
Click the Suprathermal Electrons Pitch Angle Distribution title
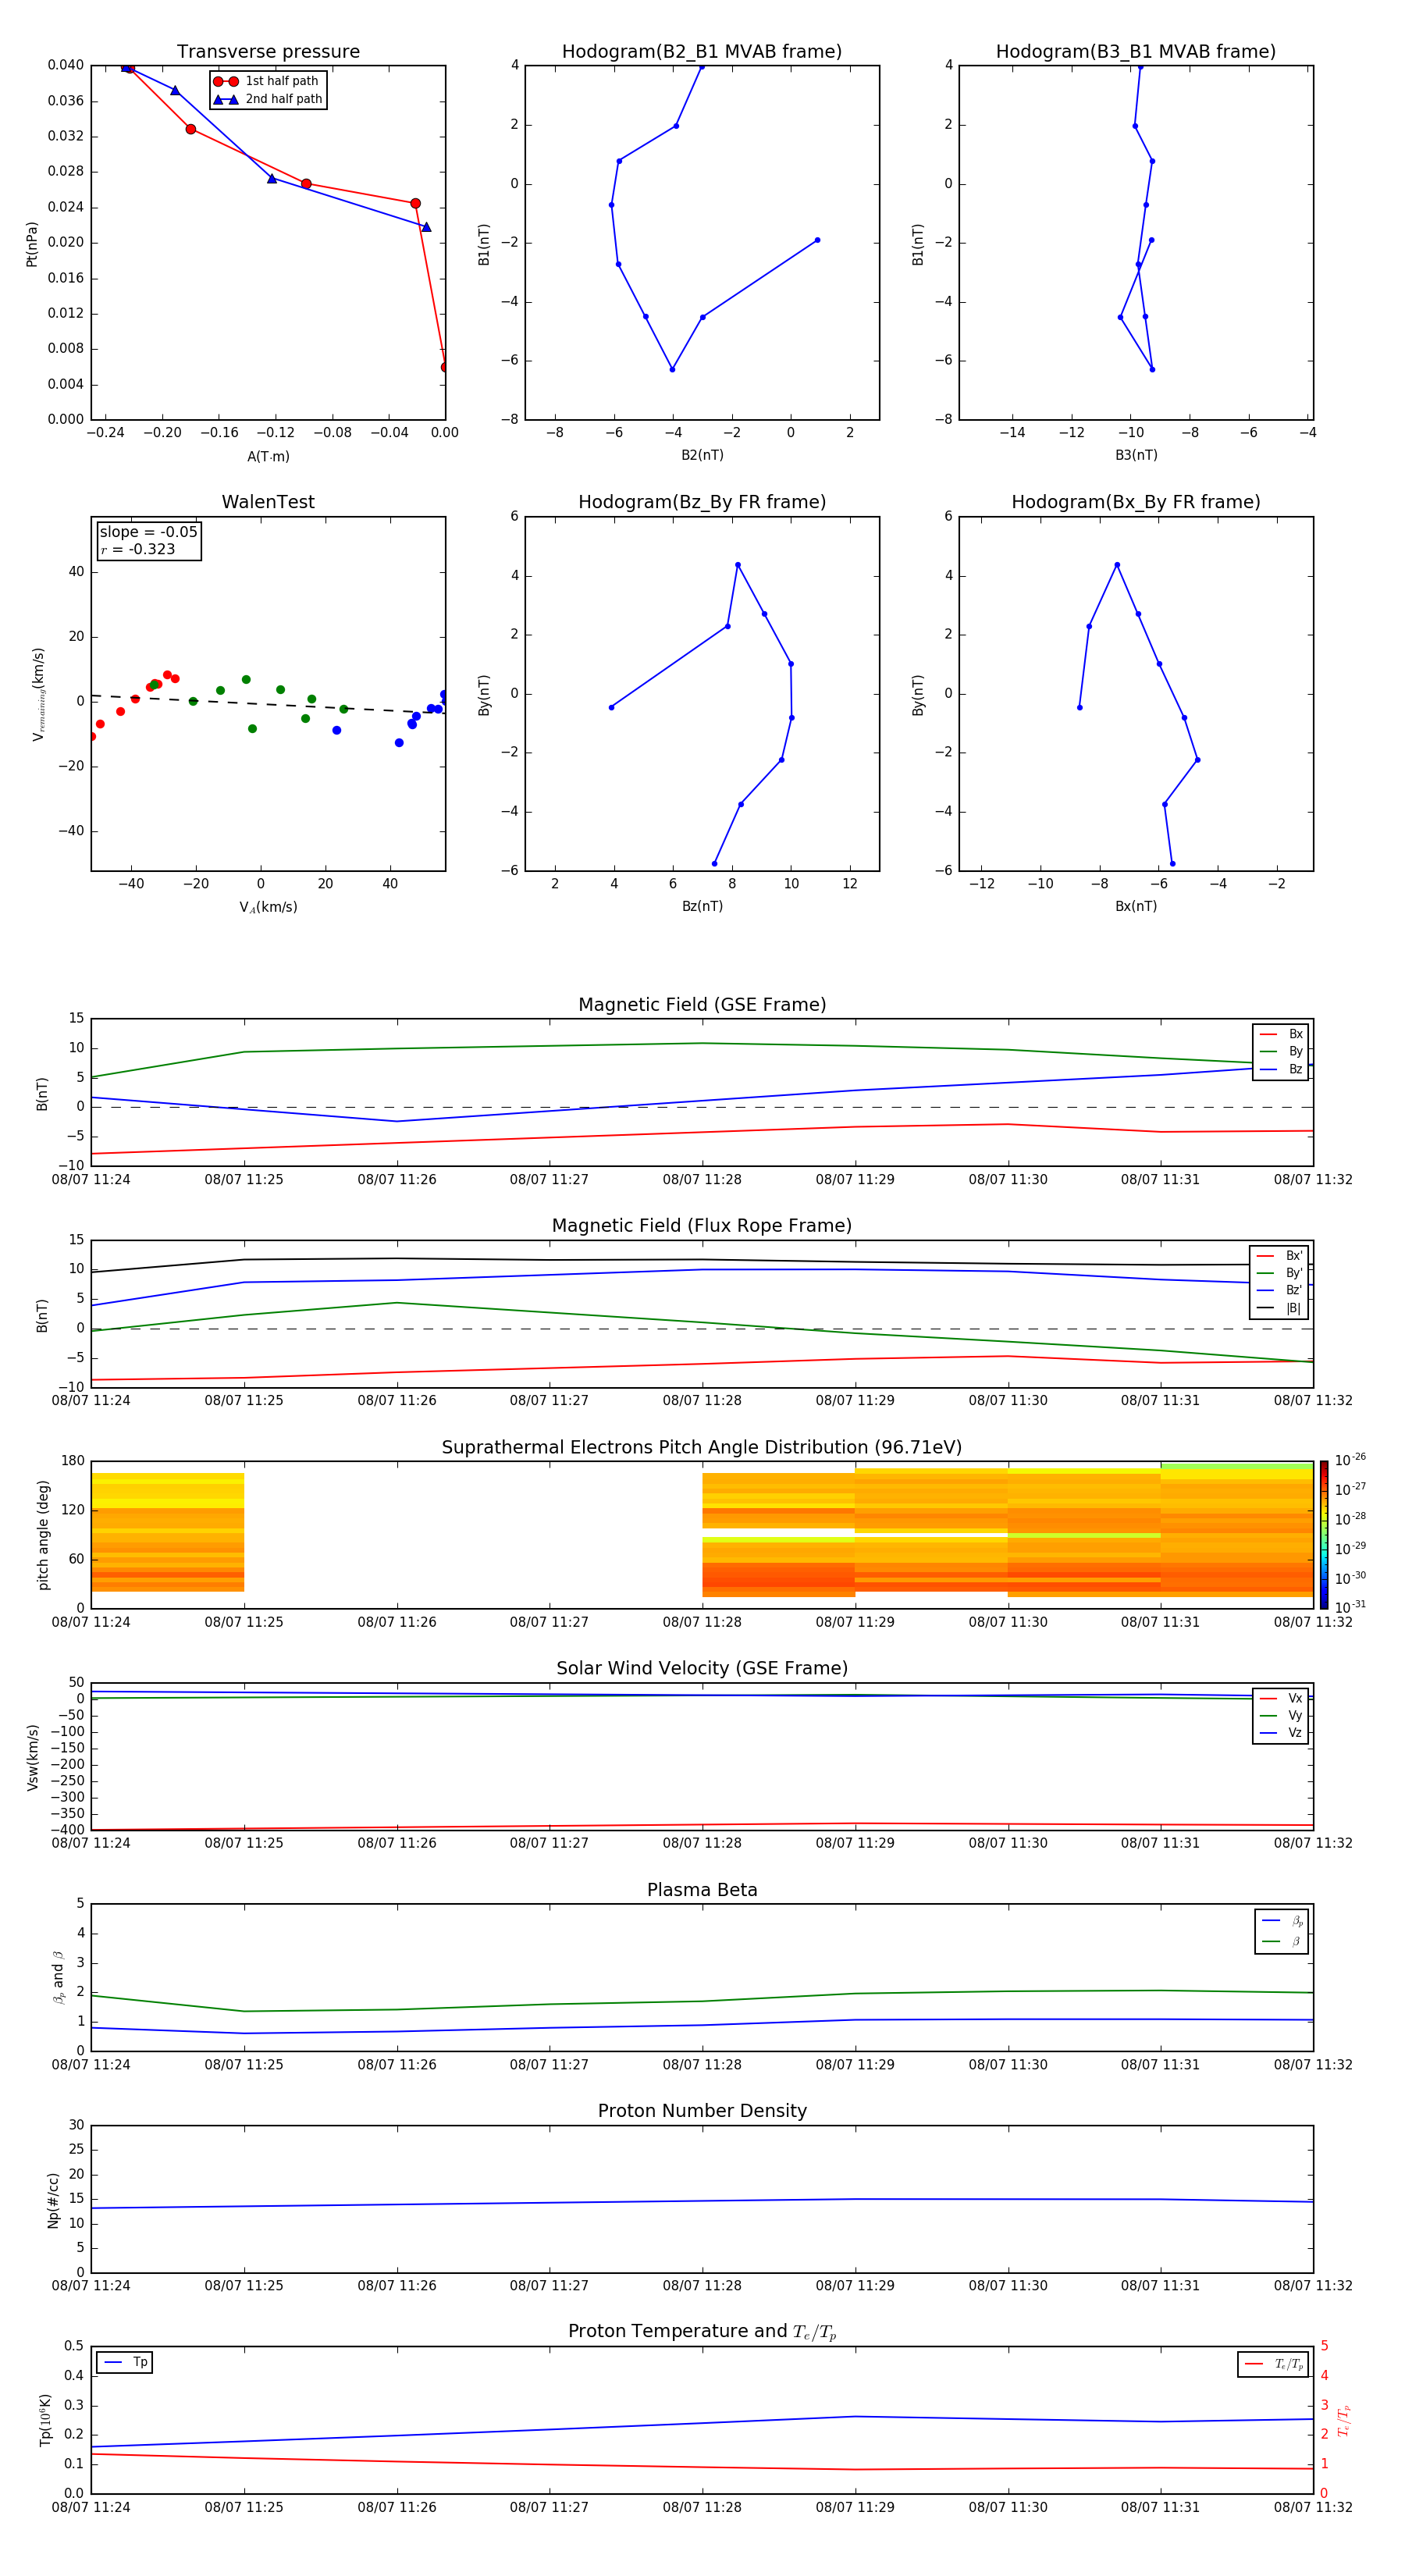702,1447
